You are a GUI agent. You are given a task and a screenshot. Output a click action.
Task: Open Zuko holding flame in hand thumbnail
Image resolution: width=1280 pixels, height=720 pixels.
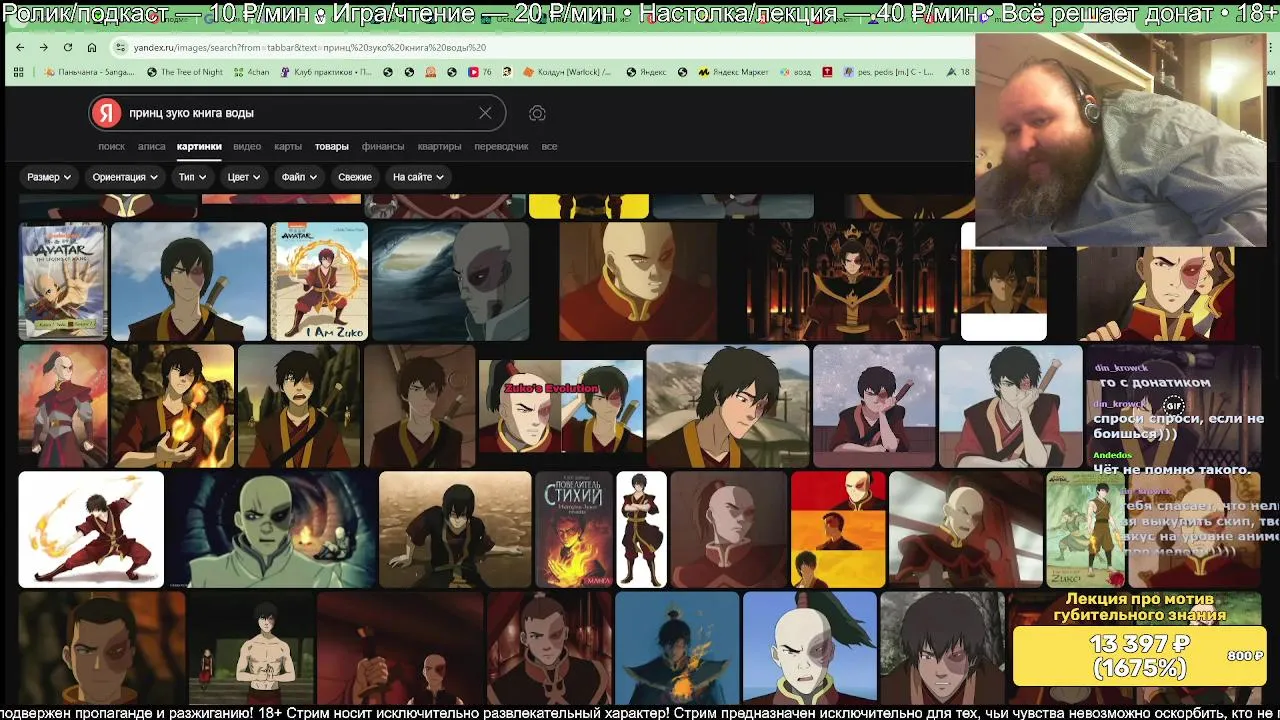tap(173, 406)
